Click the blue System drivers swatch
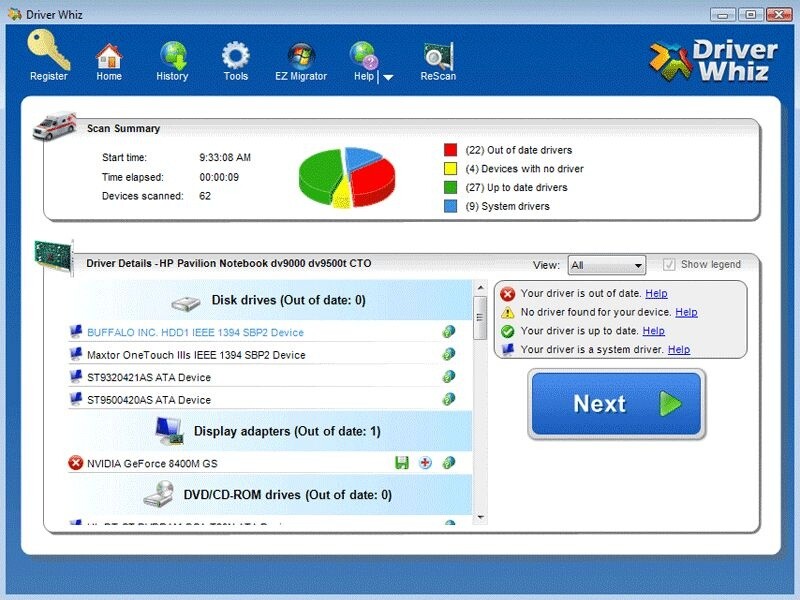This screenshot has height=600, width=800. coord(451,206)
